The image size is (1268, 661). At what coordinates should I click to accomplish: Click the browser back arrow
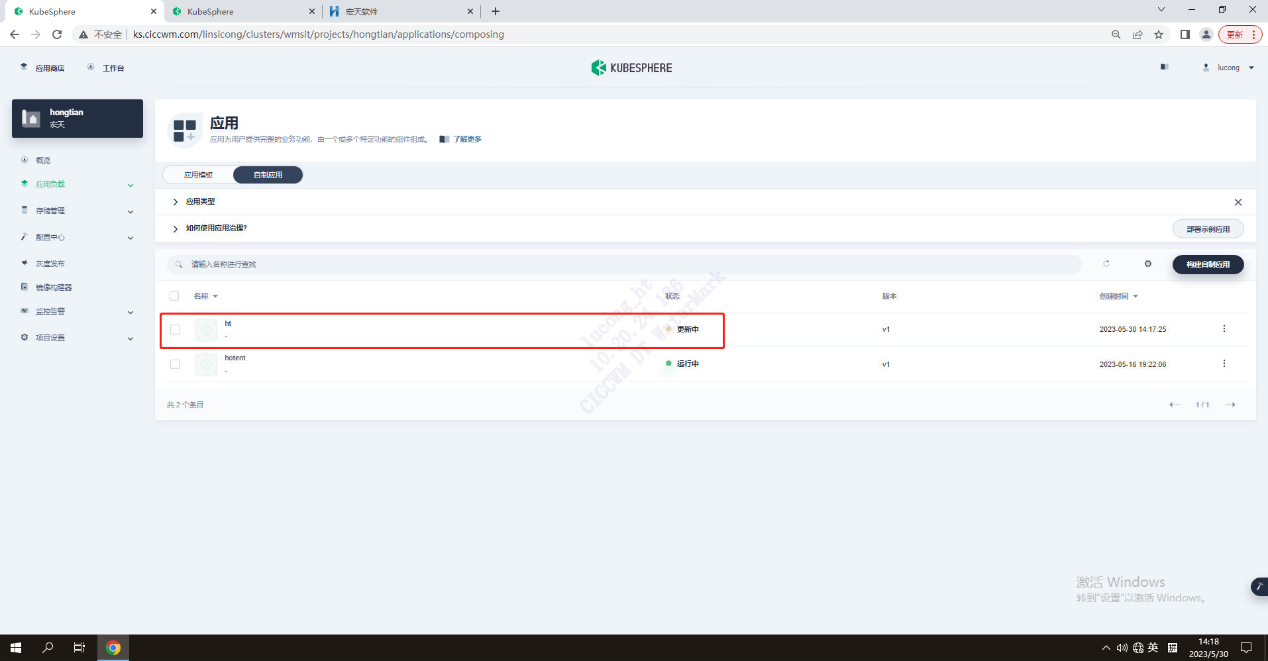coord(14,34)
